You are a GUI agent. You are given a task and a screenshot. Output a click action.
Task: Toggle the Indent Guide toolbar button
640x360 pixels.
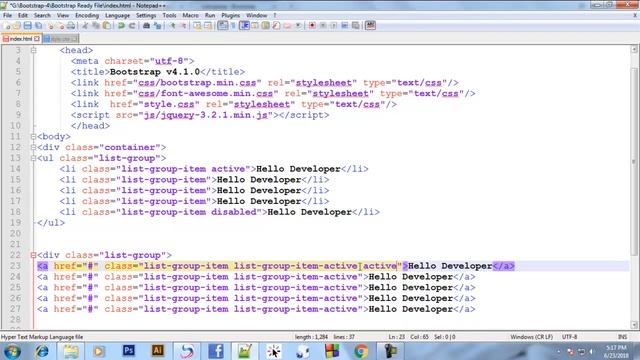pos(244,26)
